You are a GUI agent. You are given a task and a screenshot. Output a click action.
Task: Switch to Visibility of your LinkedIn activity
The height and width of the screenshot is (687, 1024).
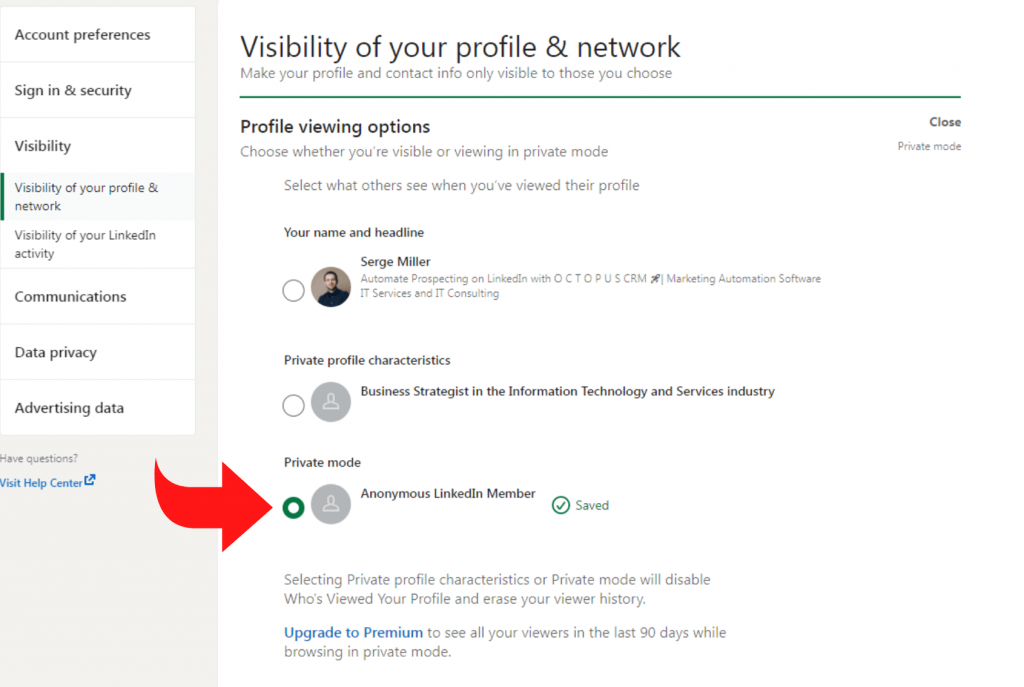(x=87, y=244)
